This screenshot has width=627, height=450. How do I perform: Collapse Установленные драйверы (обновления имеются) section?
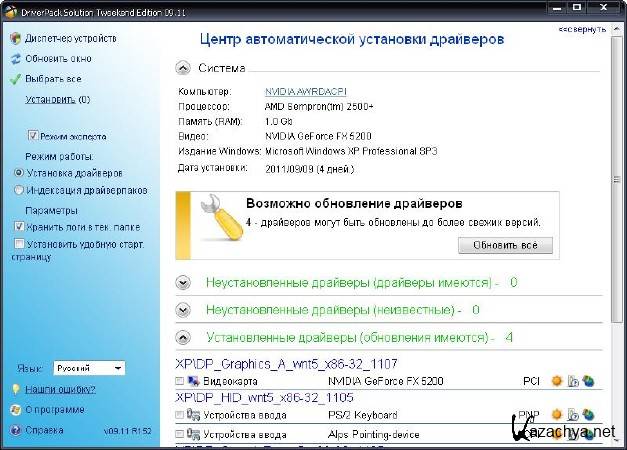[183, 338]
